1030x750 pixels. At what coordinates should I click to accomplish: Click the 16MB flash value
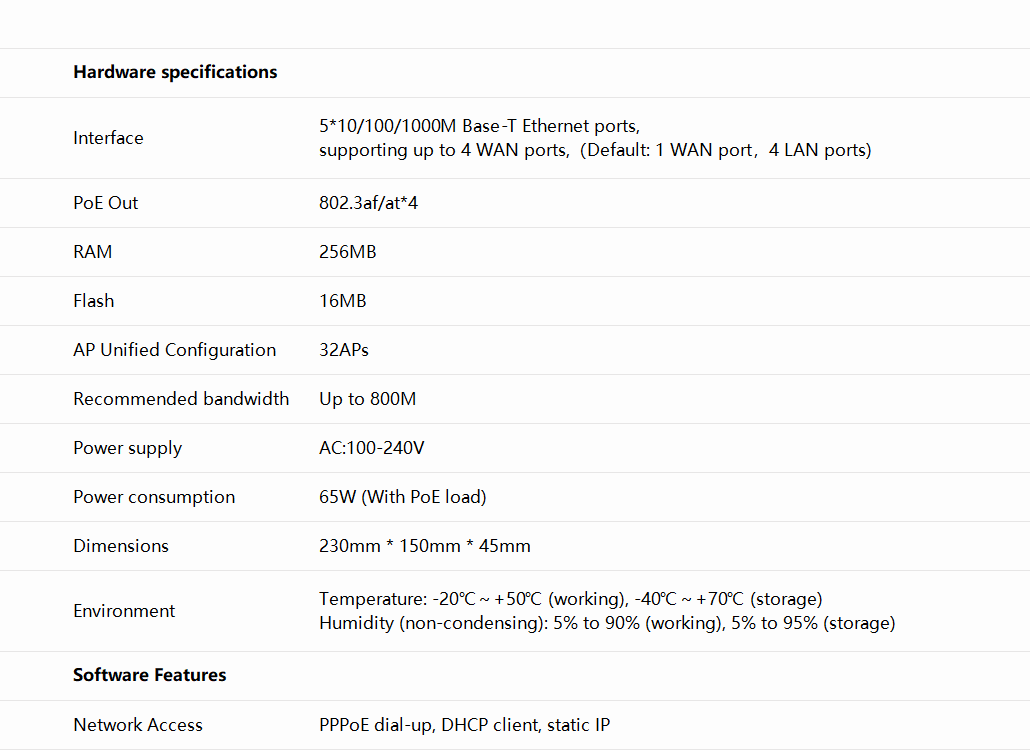tap(342, 301)
